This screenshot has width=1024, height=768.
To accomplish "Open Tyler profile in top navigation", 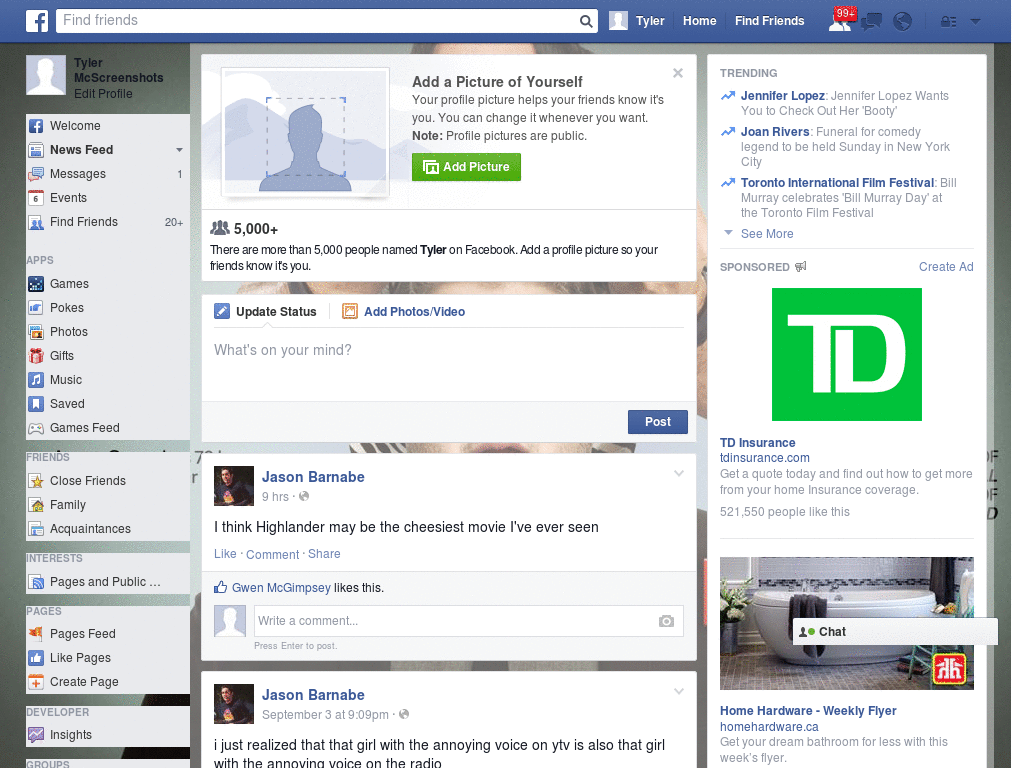I will coord(637,21).
